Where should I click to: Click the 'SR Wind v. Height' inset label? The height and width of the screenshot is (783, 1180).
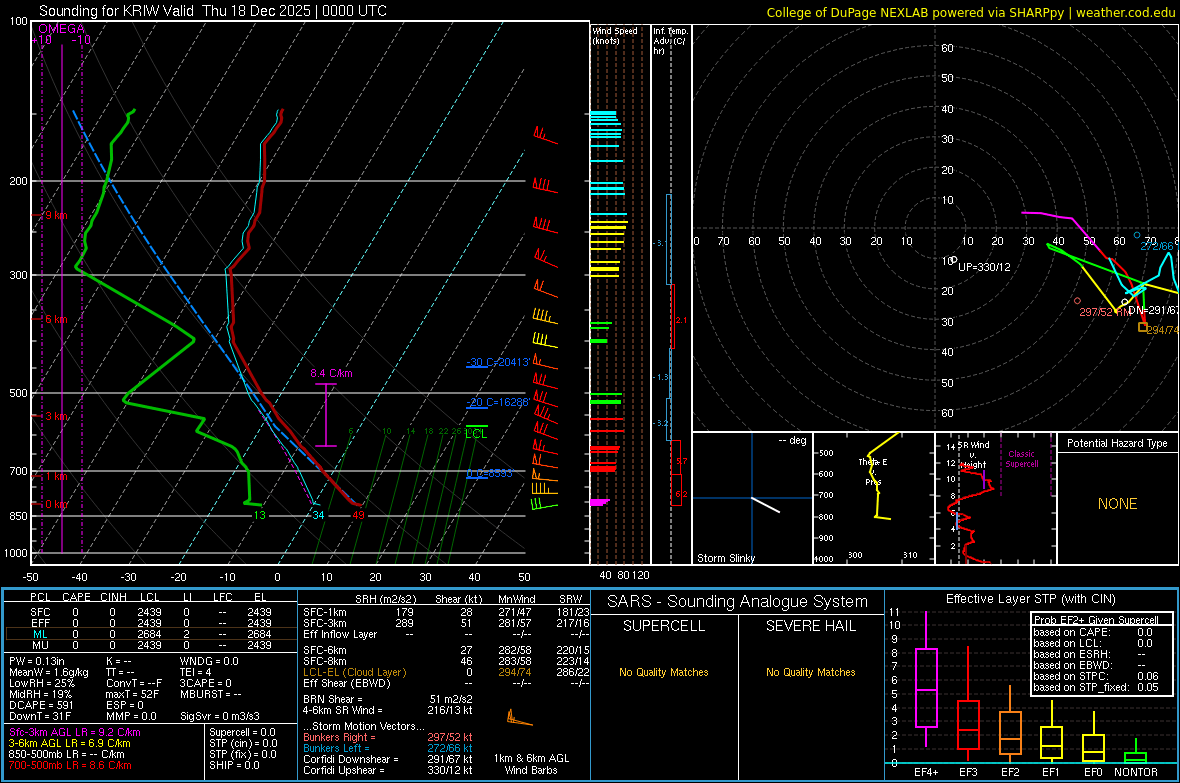tap(974, 455)
